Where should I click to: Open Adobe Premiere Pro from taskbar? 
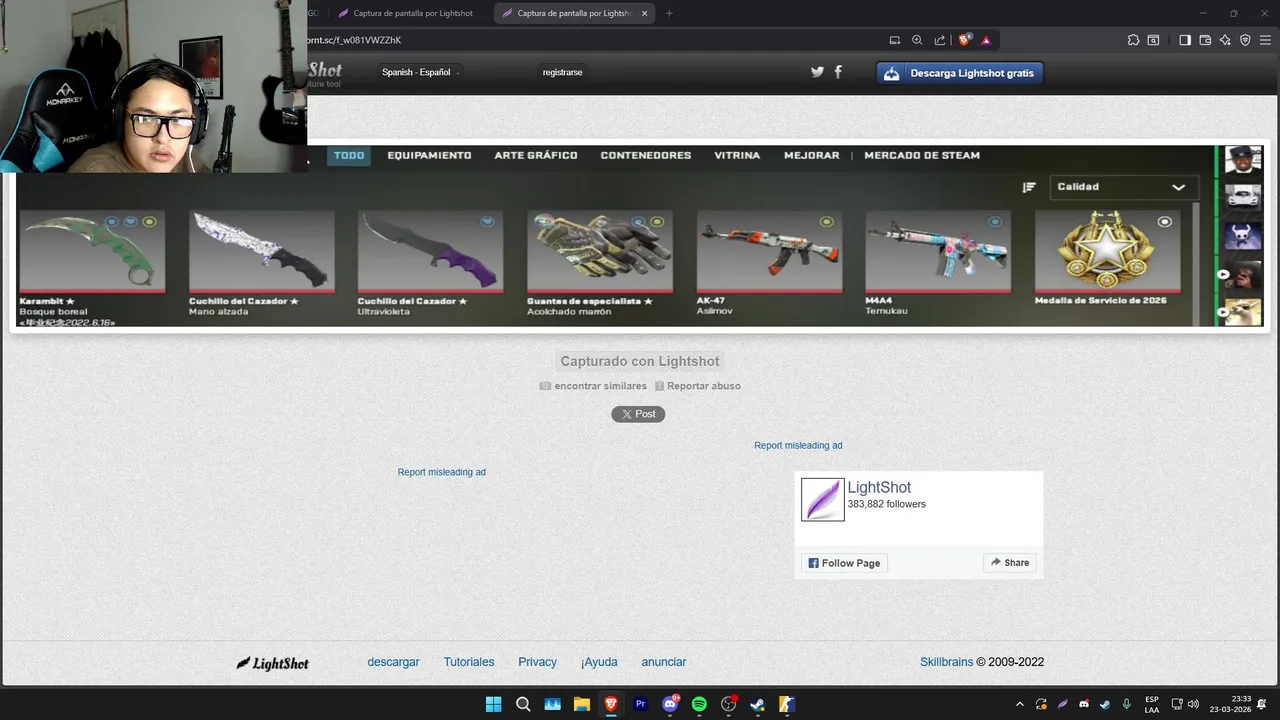[641, 704]
